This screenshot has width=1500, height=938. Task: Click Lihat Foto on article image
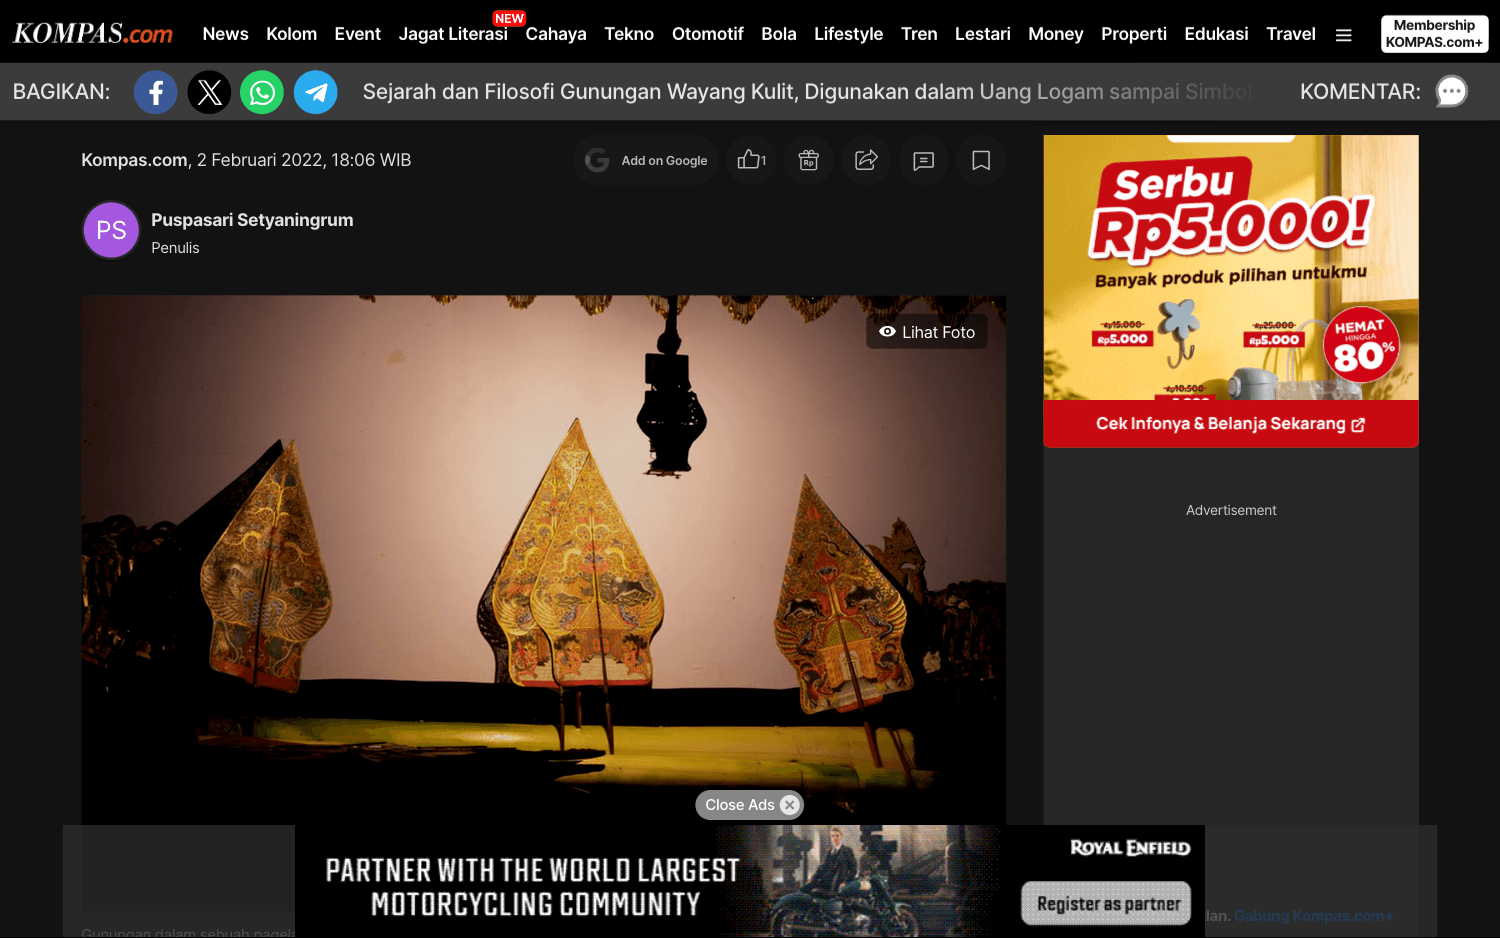pyautogui.click(x=926, y=332)
